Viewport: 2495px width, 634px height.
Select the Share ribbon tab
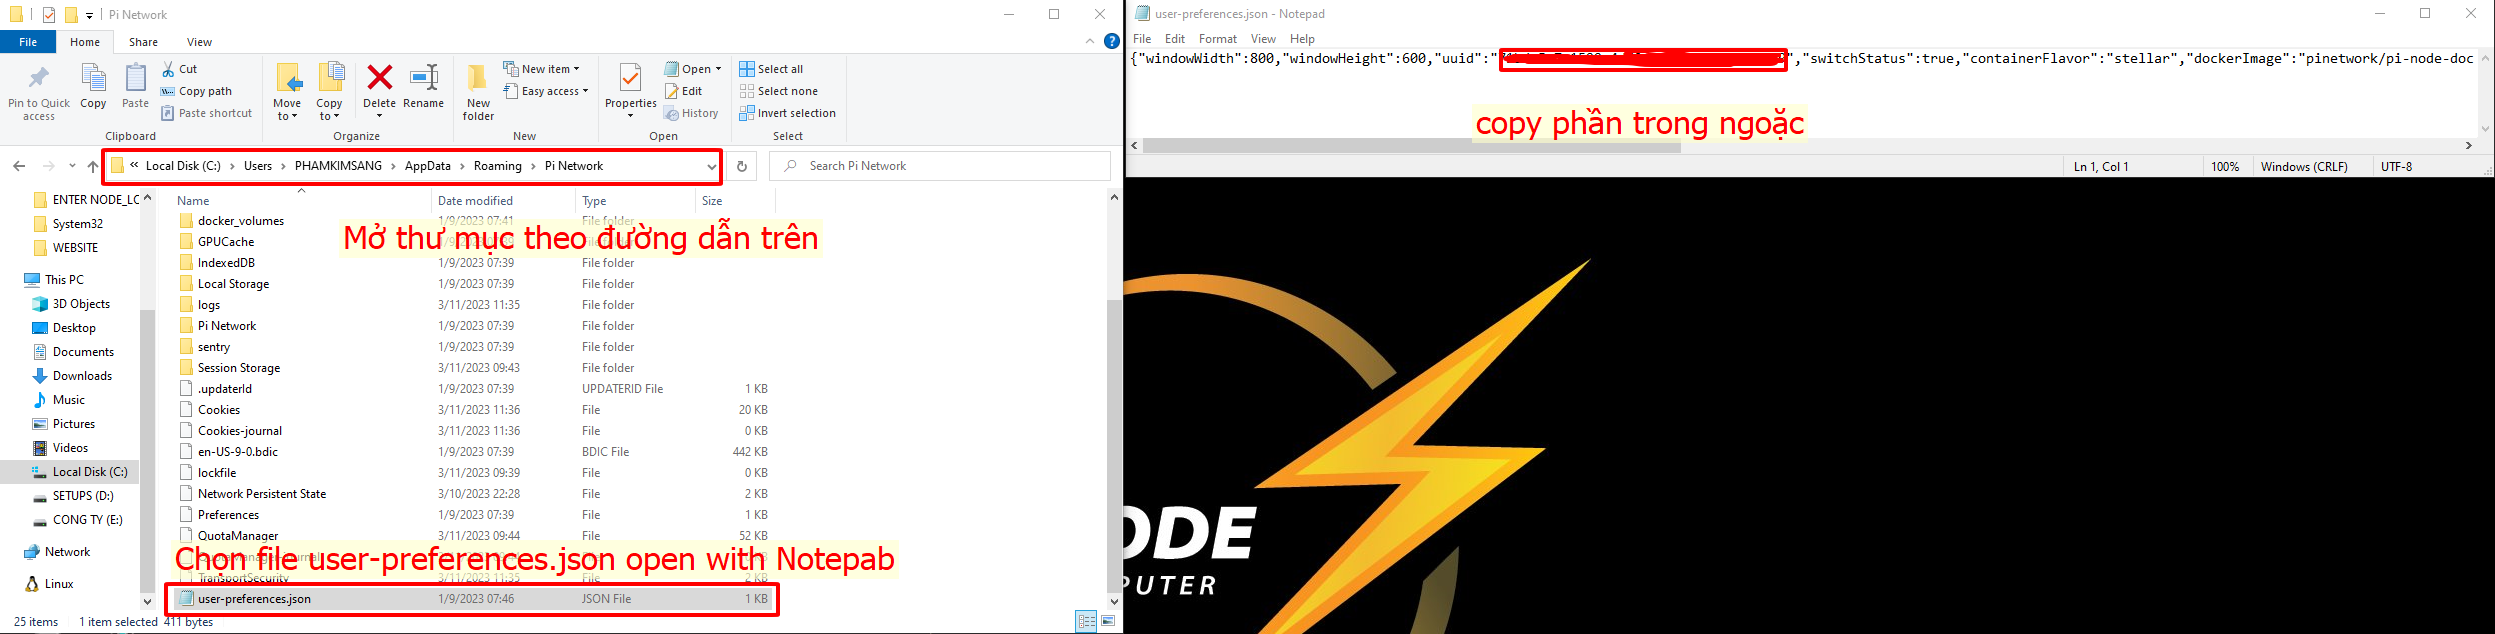pos(143,42)
